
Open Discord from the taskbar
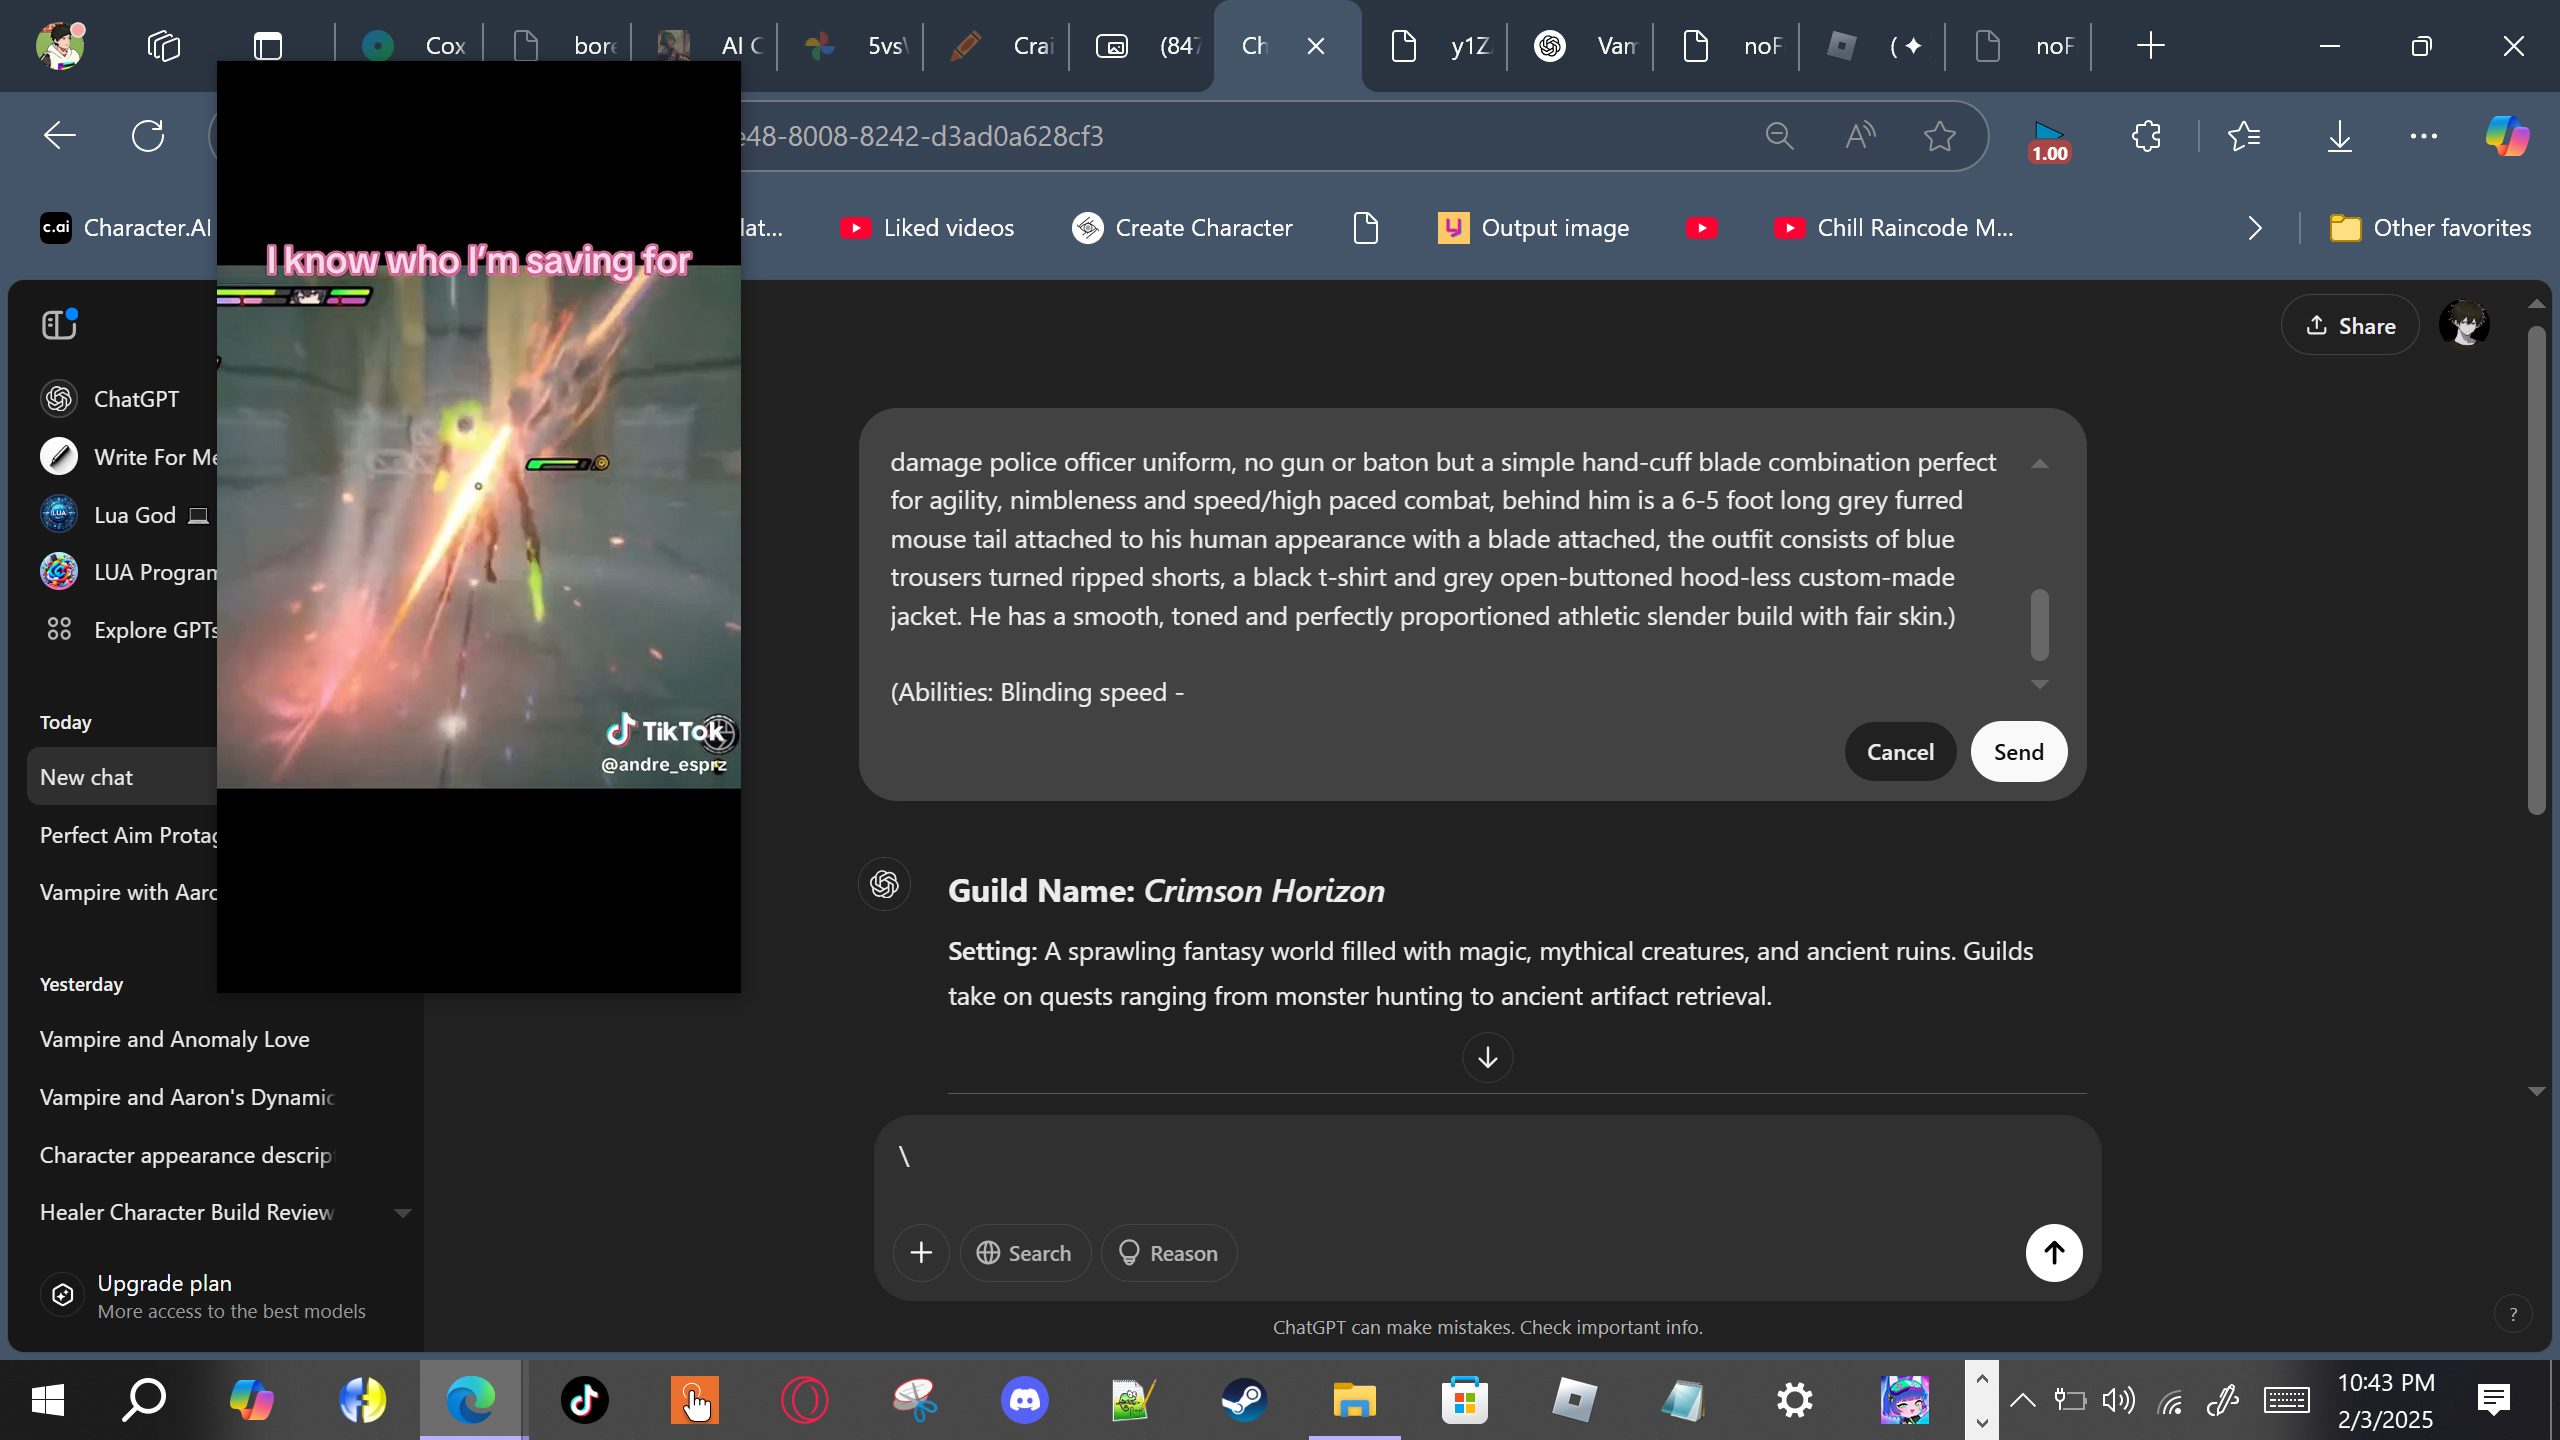(1025, 1400)
